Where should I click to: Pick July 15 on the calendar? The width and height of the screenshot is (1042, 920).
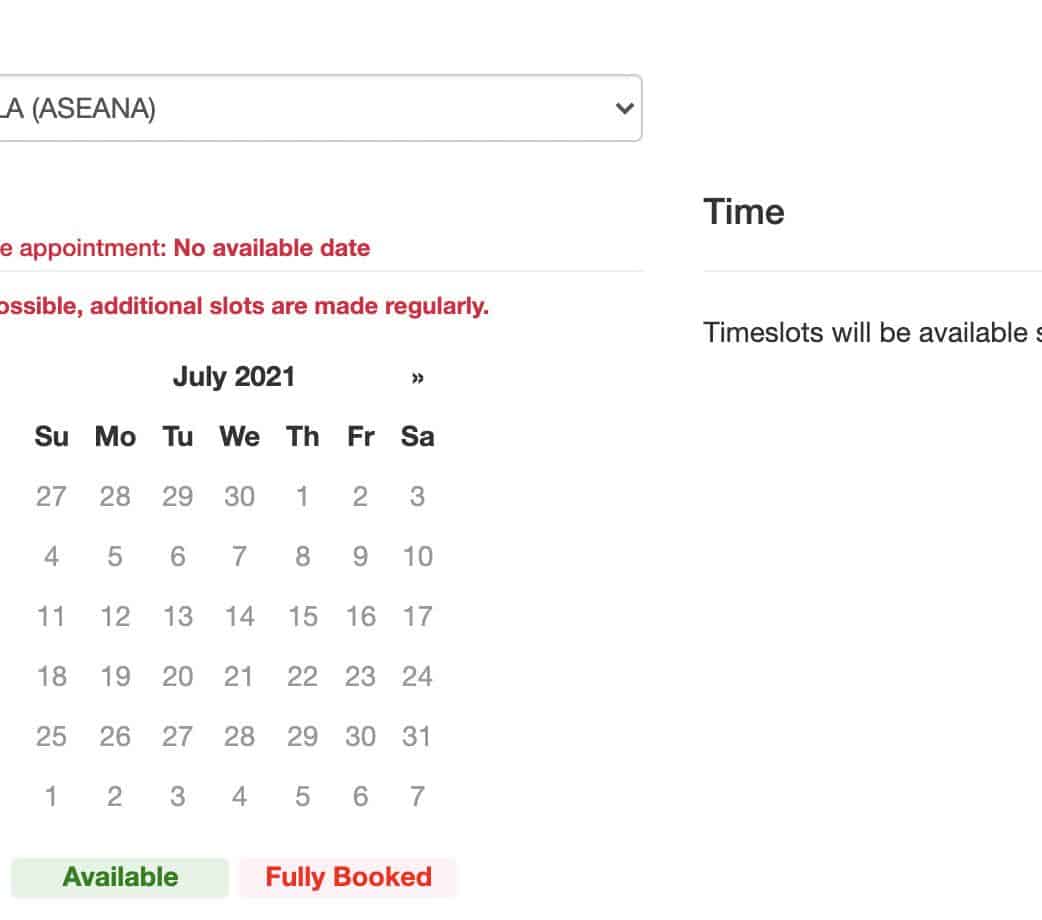302,617
